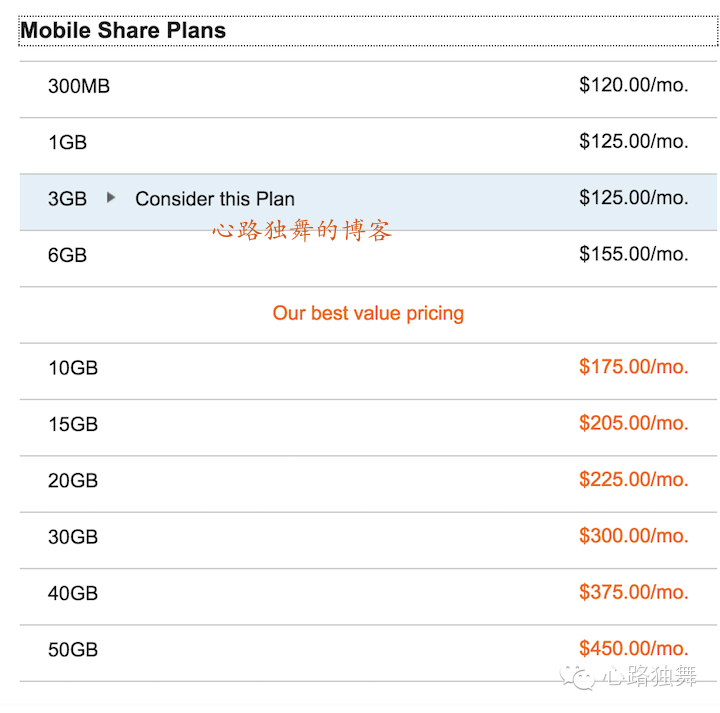
Task: Pick the 6GB plan row
Action: click(x=368, y=259)
